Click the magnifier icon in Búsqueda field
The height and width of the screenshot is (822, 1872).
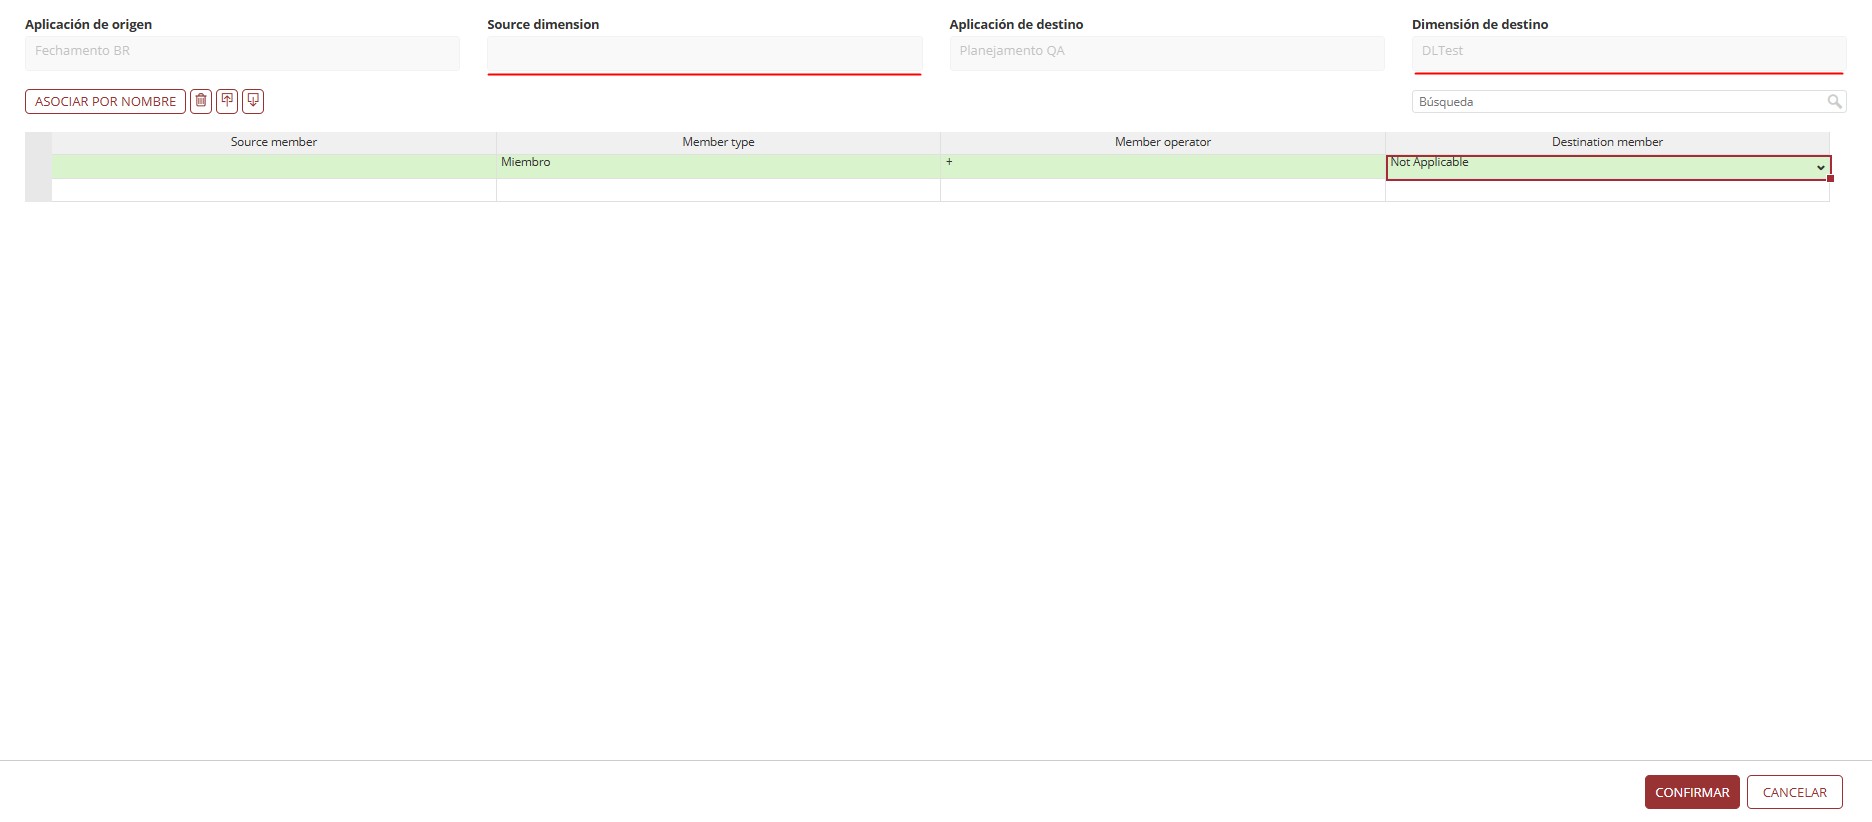pyautogui.click(x=1834, y=101)
